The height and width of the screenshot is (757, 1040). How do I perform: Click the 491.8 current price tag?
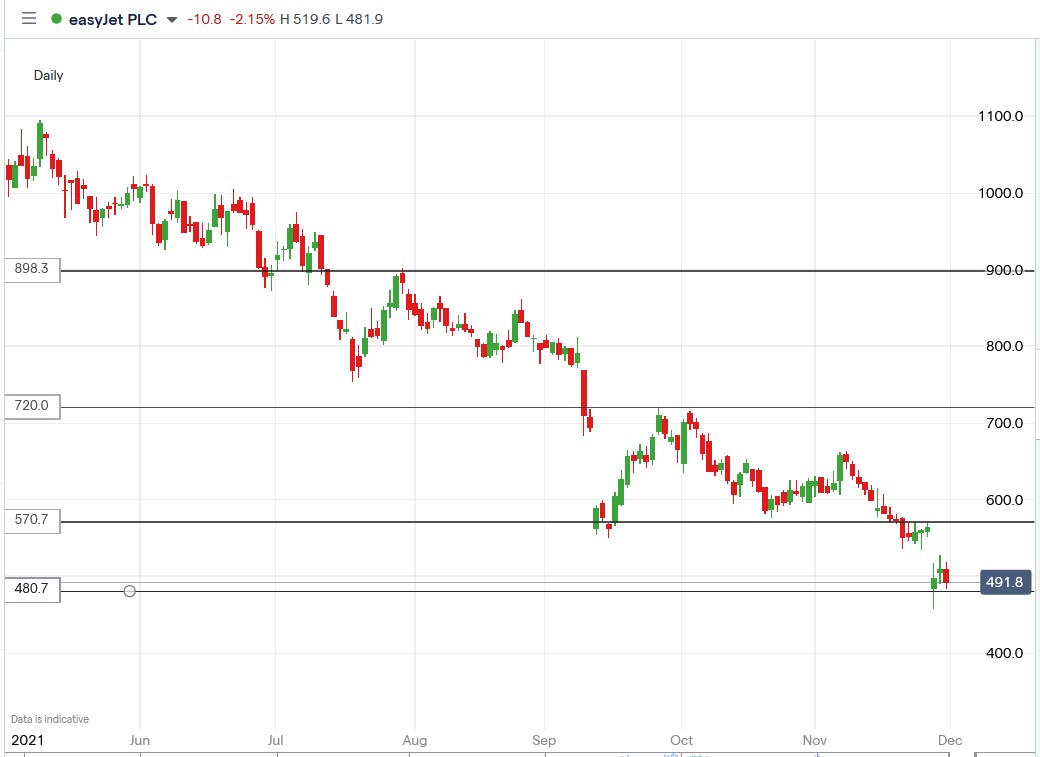pos(1005,581)
